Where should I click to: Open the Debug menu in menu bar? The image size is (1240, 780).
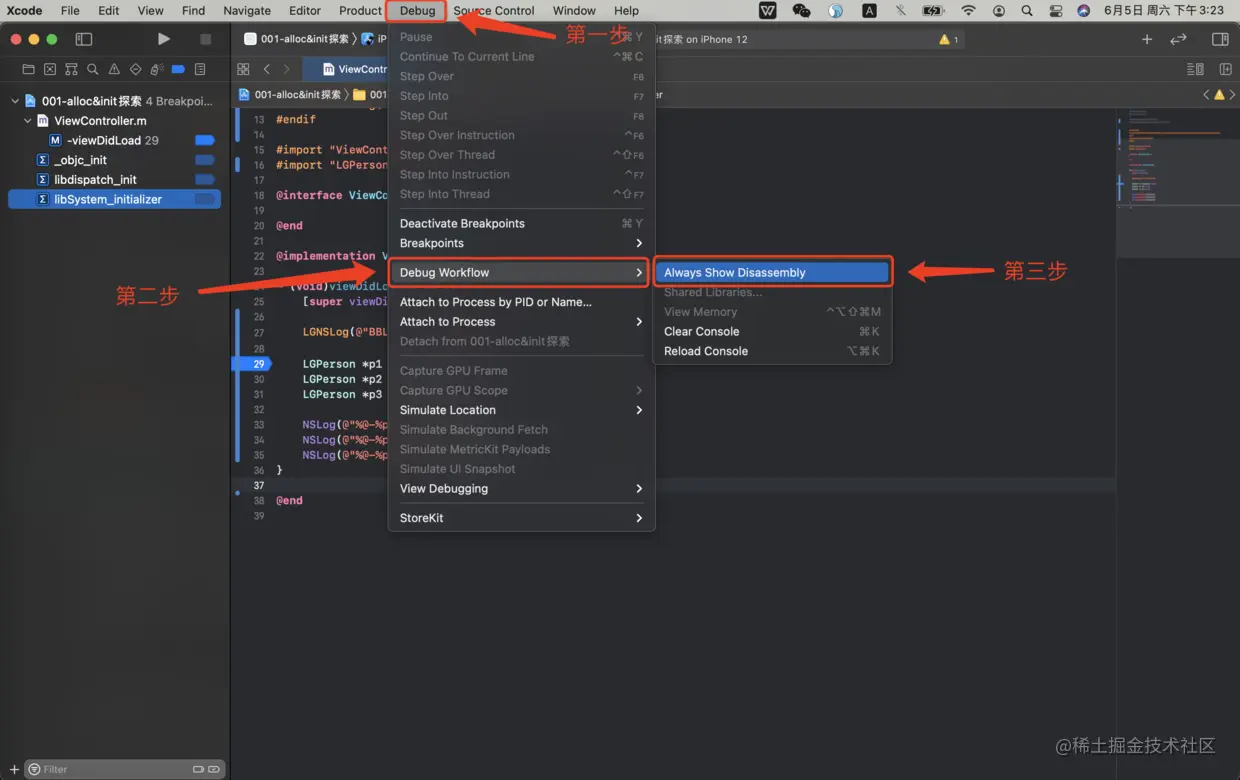[417, 11]
